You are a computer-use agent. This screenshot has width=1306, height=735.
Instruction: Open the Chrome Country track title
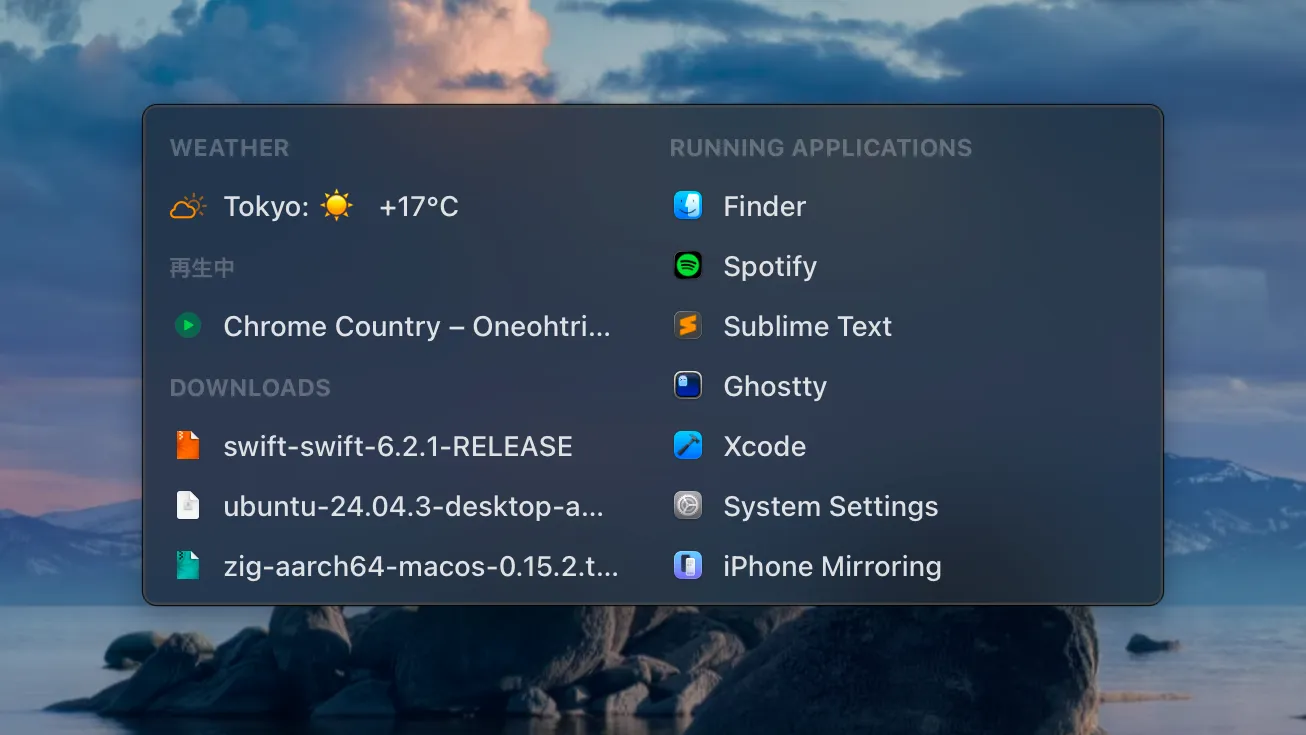tap(416, 327)
